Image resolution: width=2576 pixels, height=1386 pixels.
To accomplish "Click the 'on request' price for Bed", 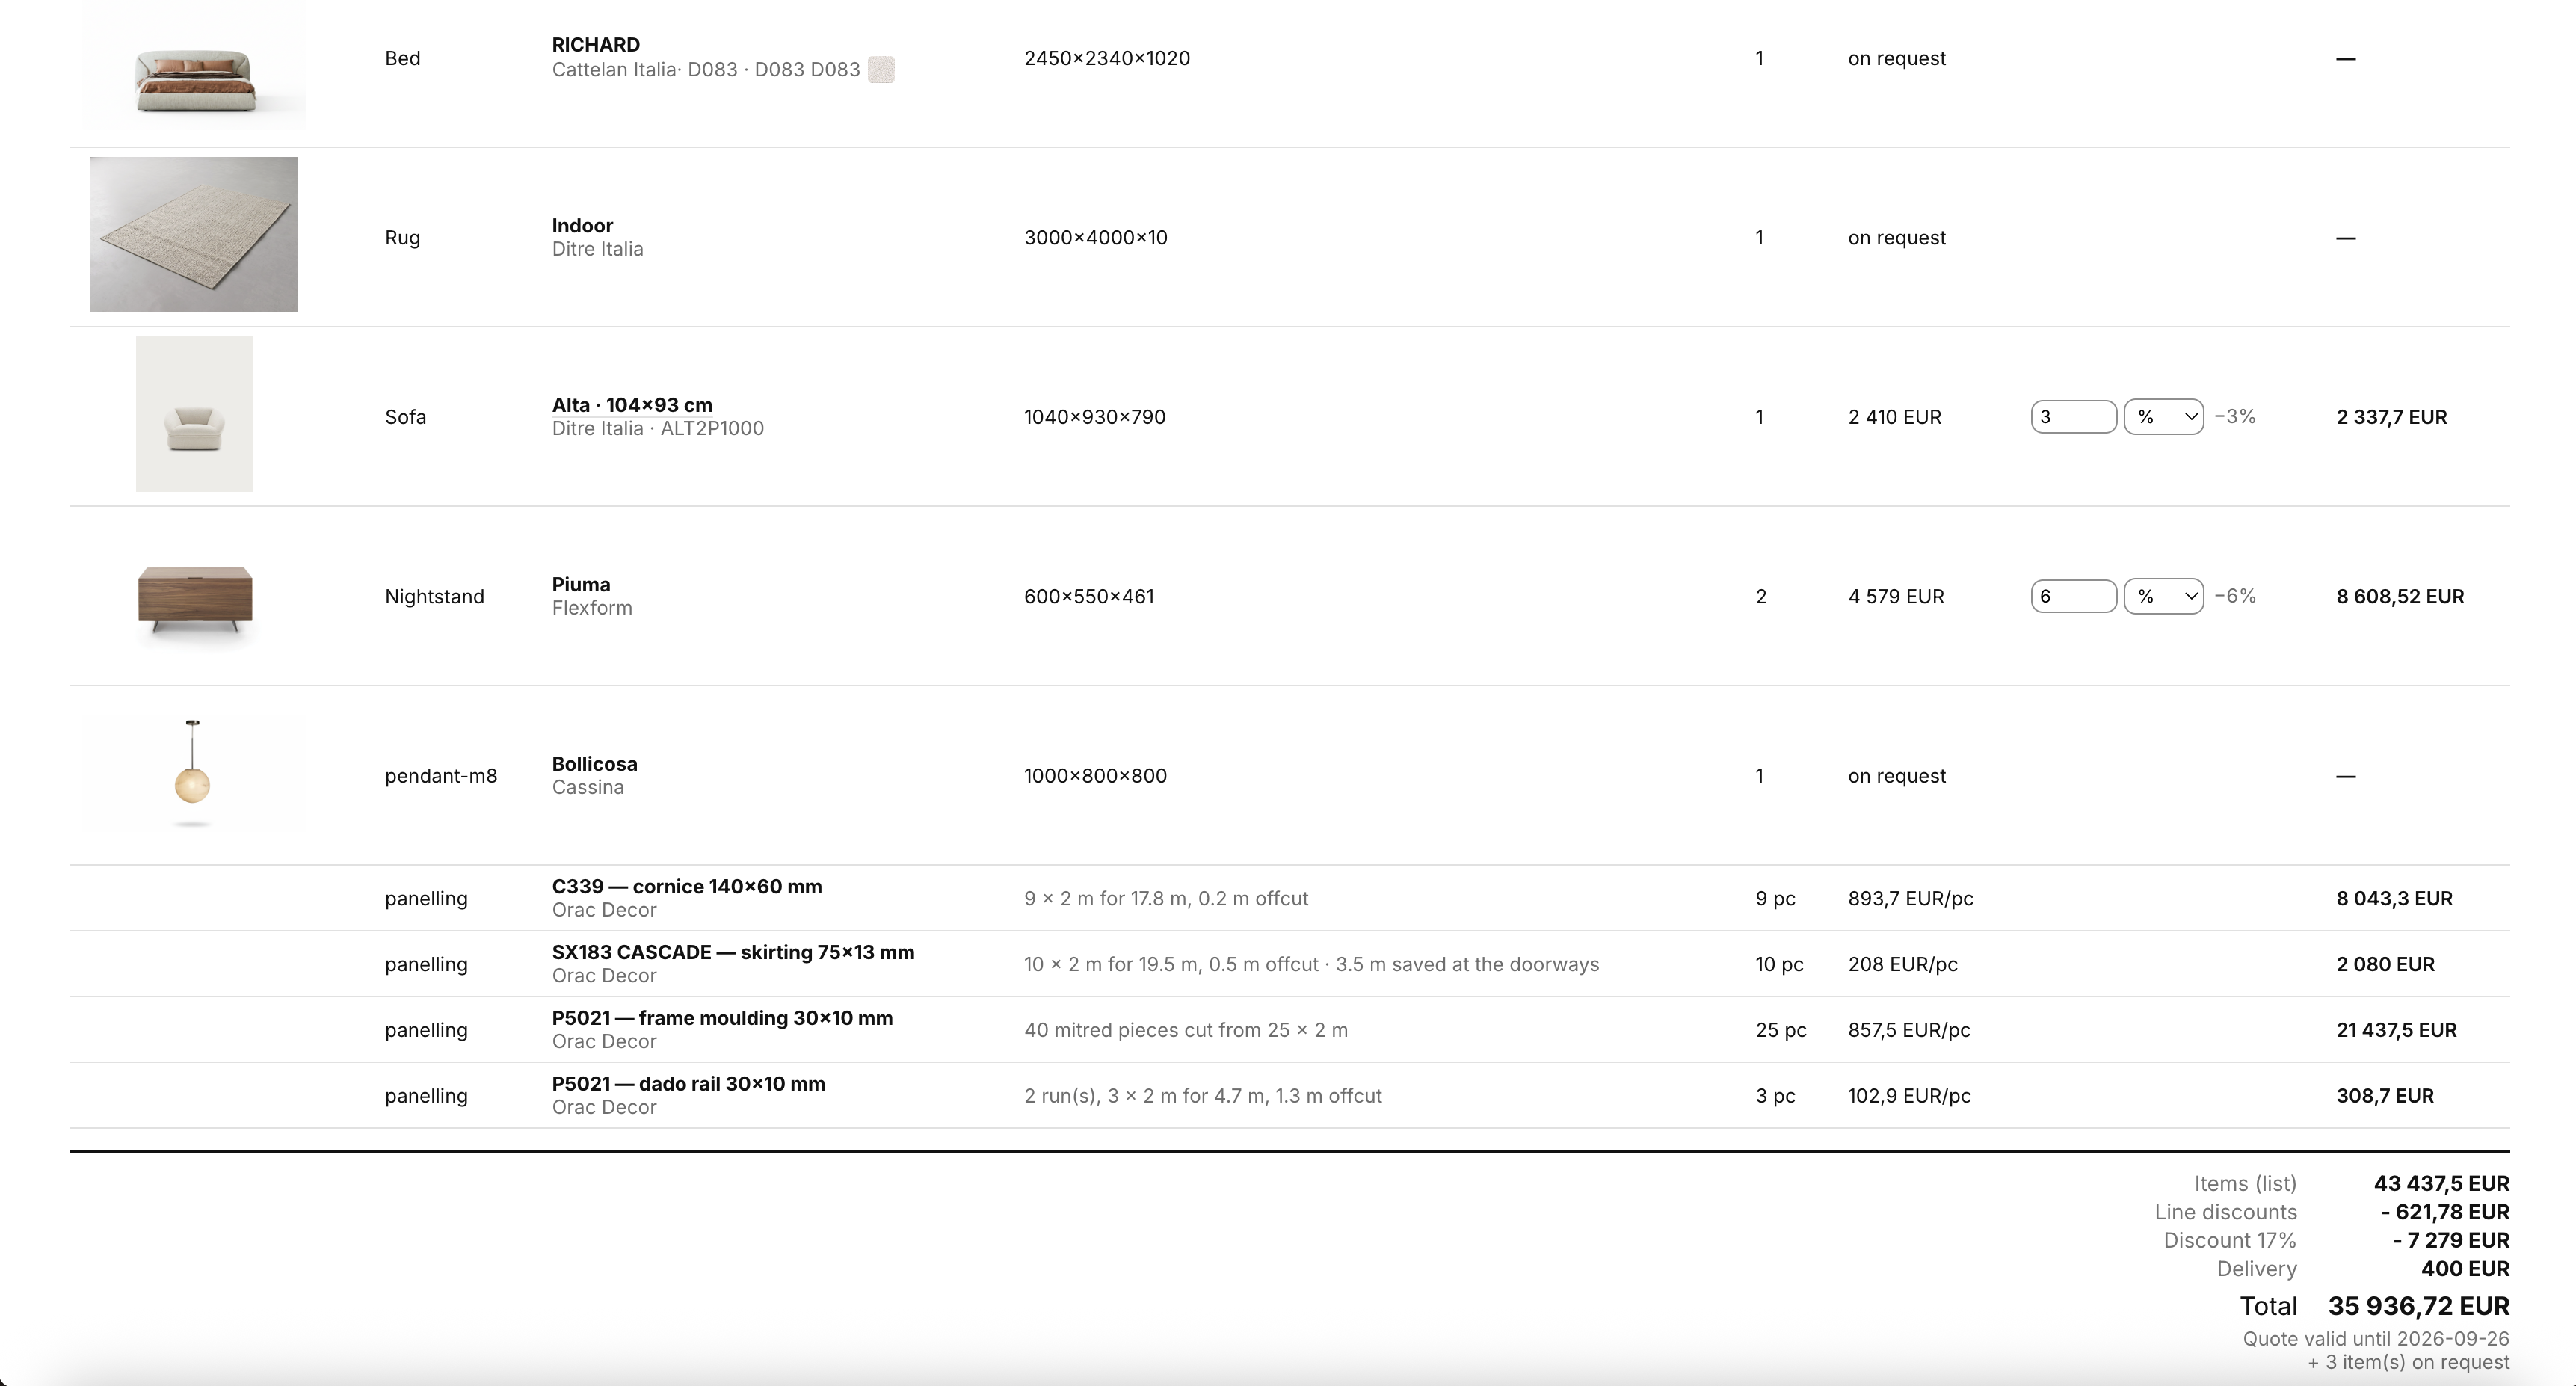I will (1896, 58).
